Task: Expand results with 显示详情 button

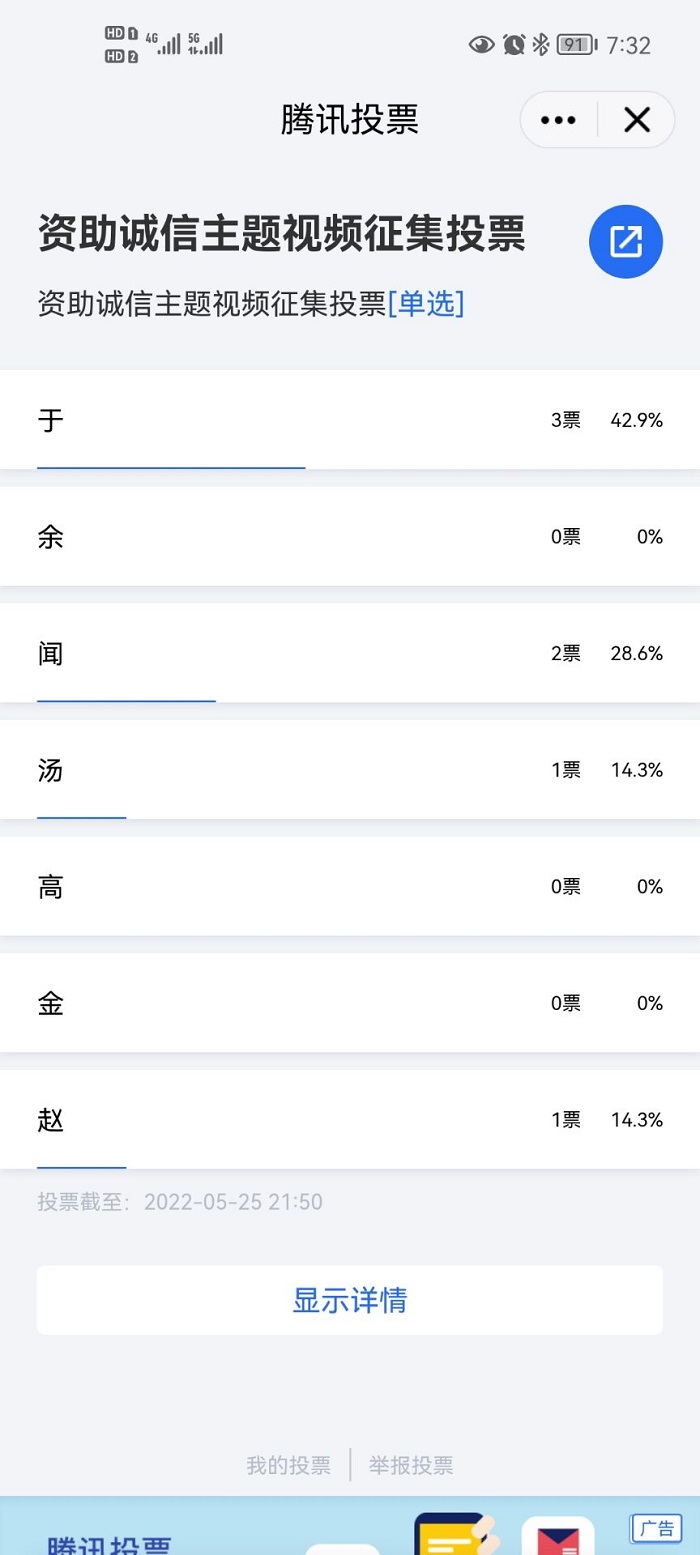Action: click(350, 1300)
